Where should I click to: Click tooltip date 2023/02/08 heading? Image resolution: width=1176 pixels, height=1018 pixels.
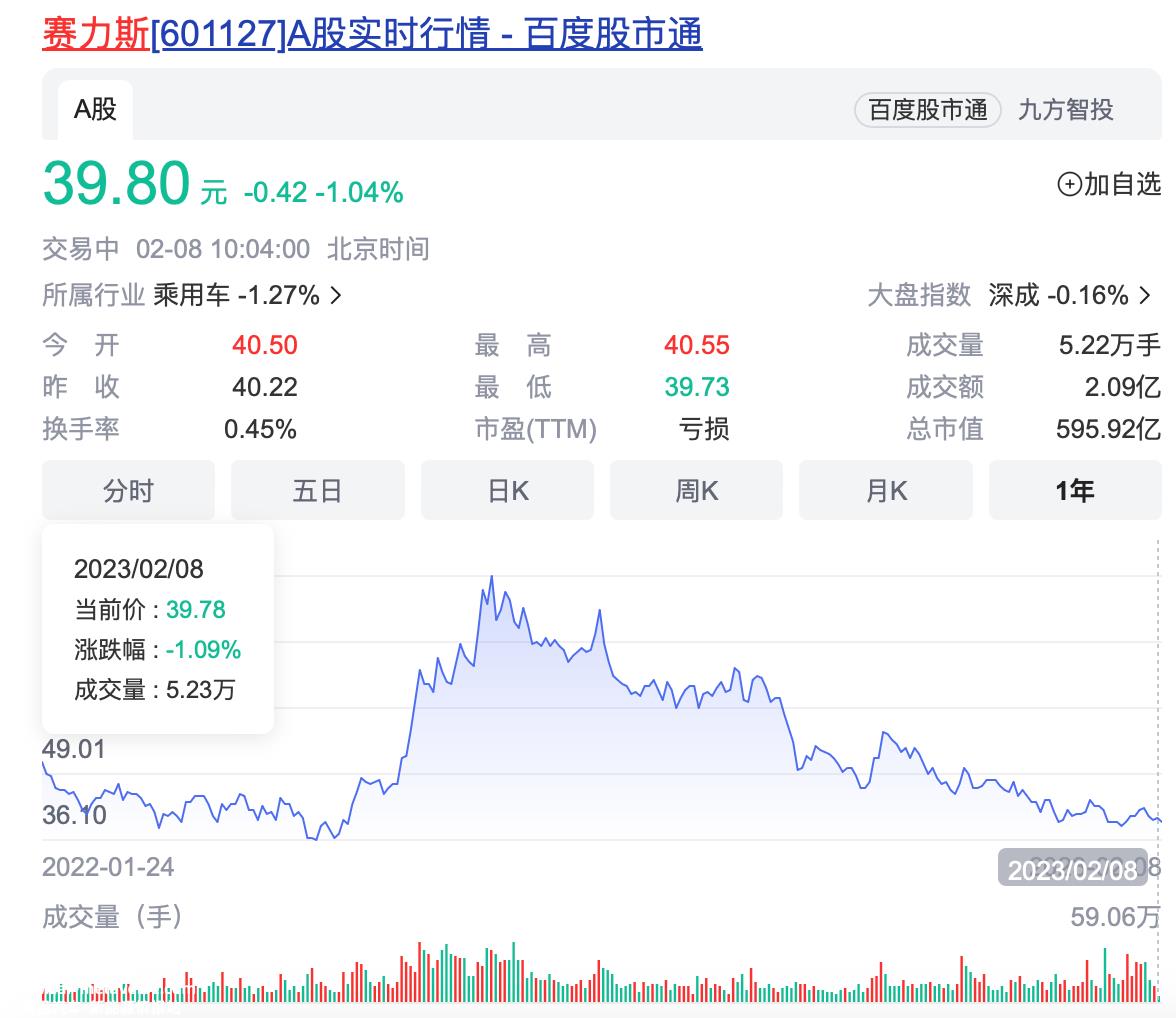point(139,569)
